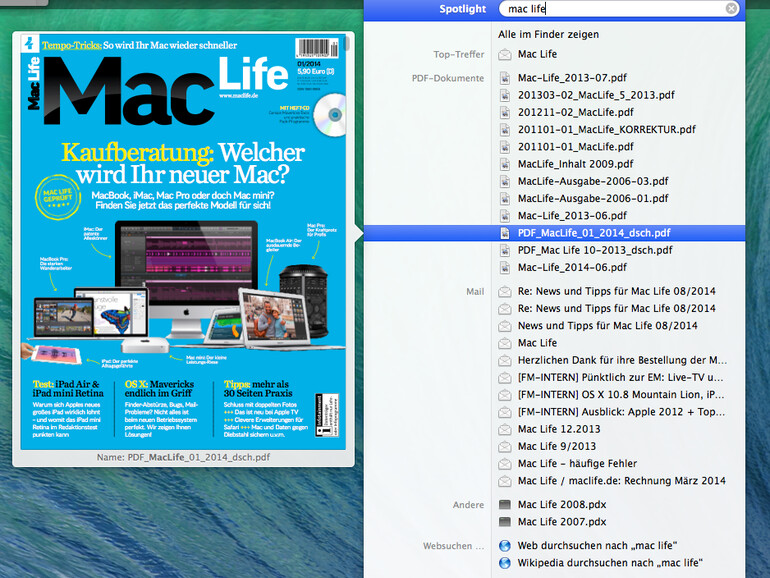Click PDF icon of Mac-Life_2013-07.pdf

pyautogui.click(x=504, y=78)
